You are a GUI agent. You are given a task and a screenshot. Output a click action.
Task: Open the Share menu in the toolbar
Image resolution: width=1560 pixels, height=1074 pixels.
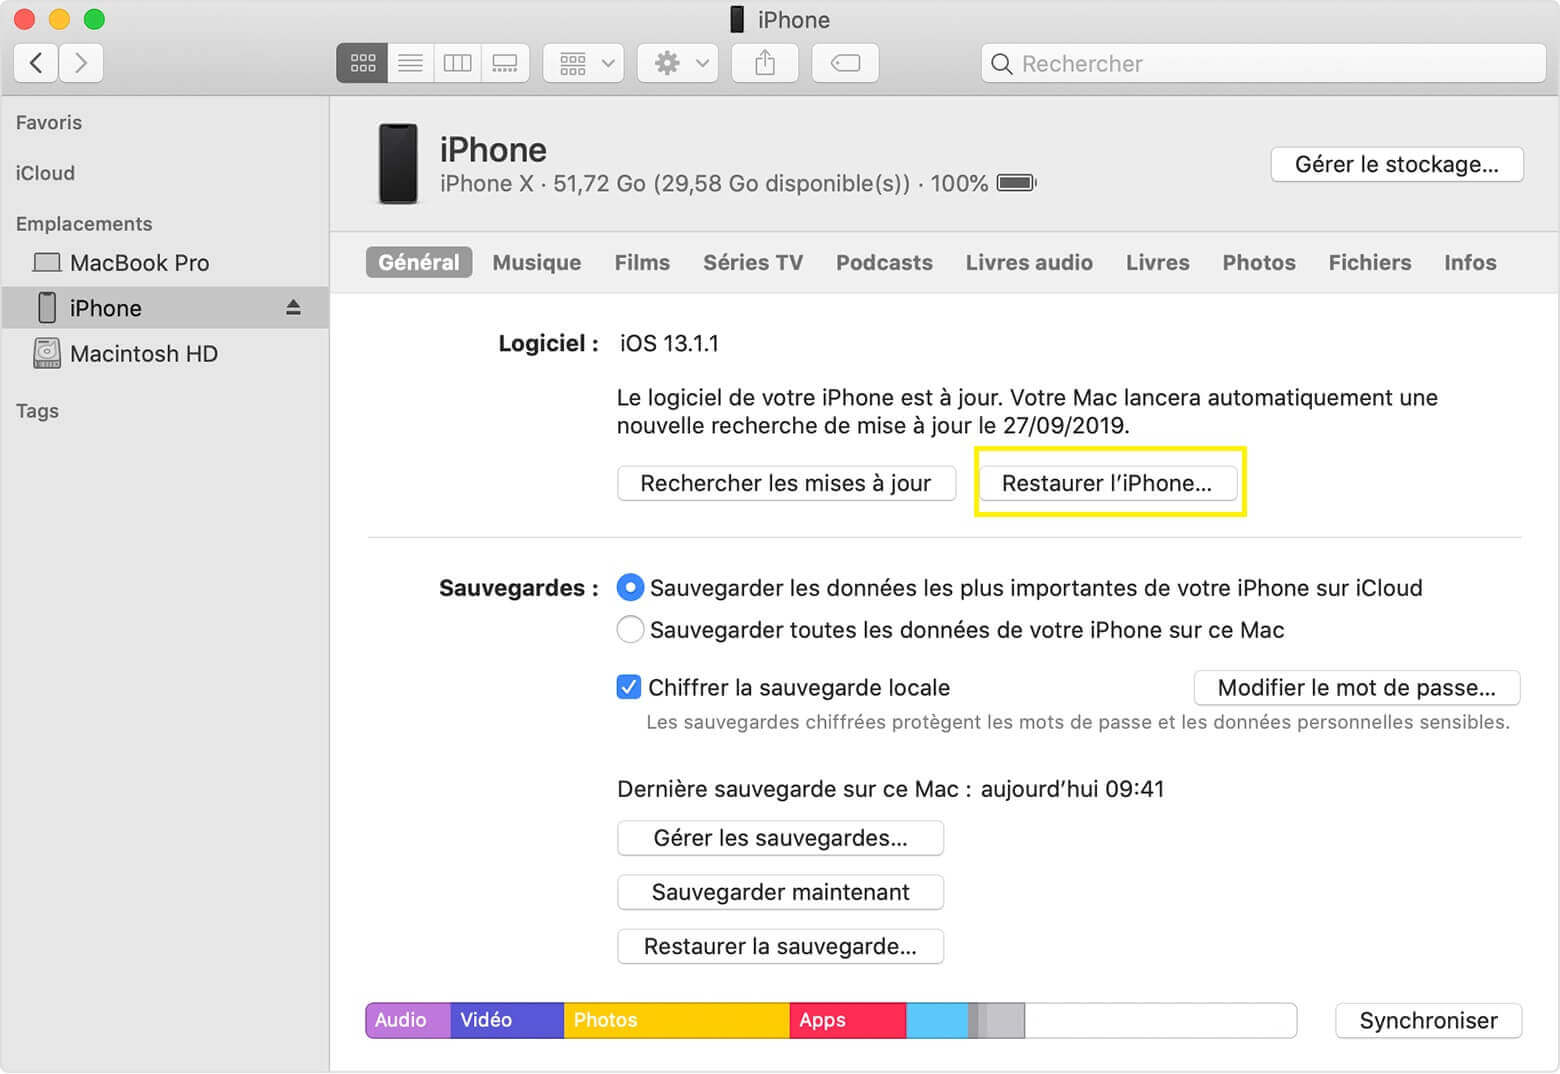coord(764,63)
